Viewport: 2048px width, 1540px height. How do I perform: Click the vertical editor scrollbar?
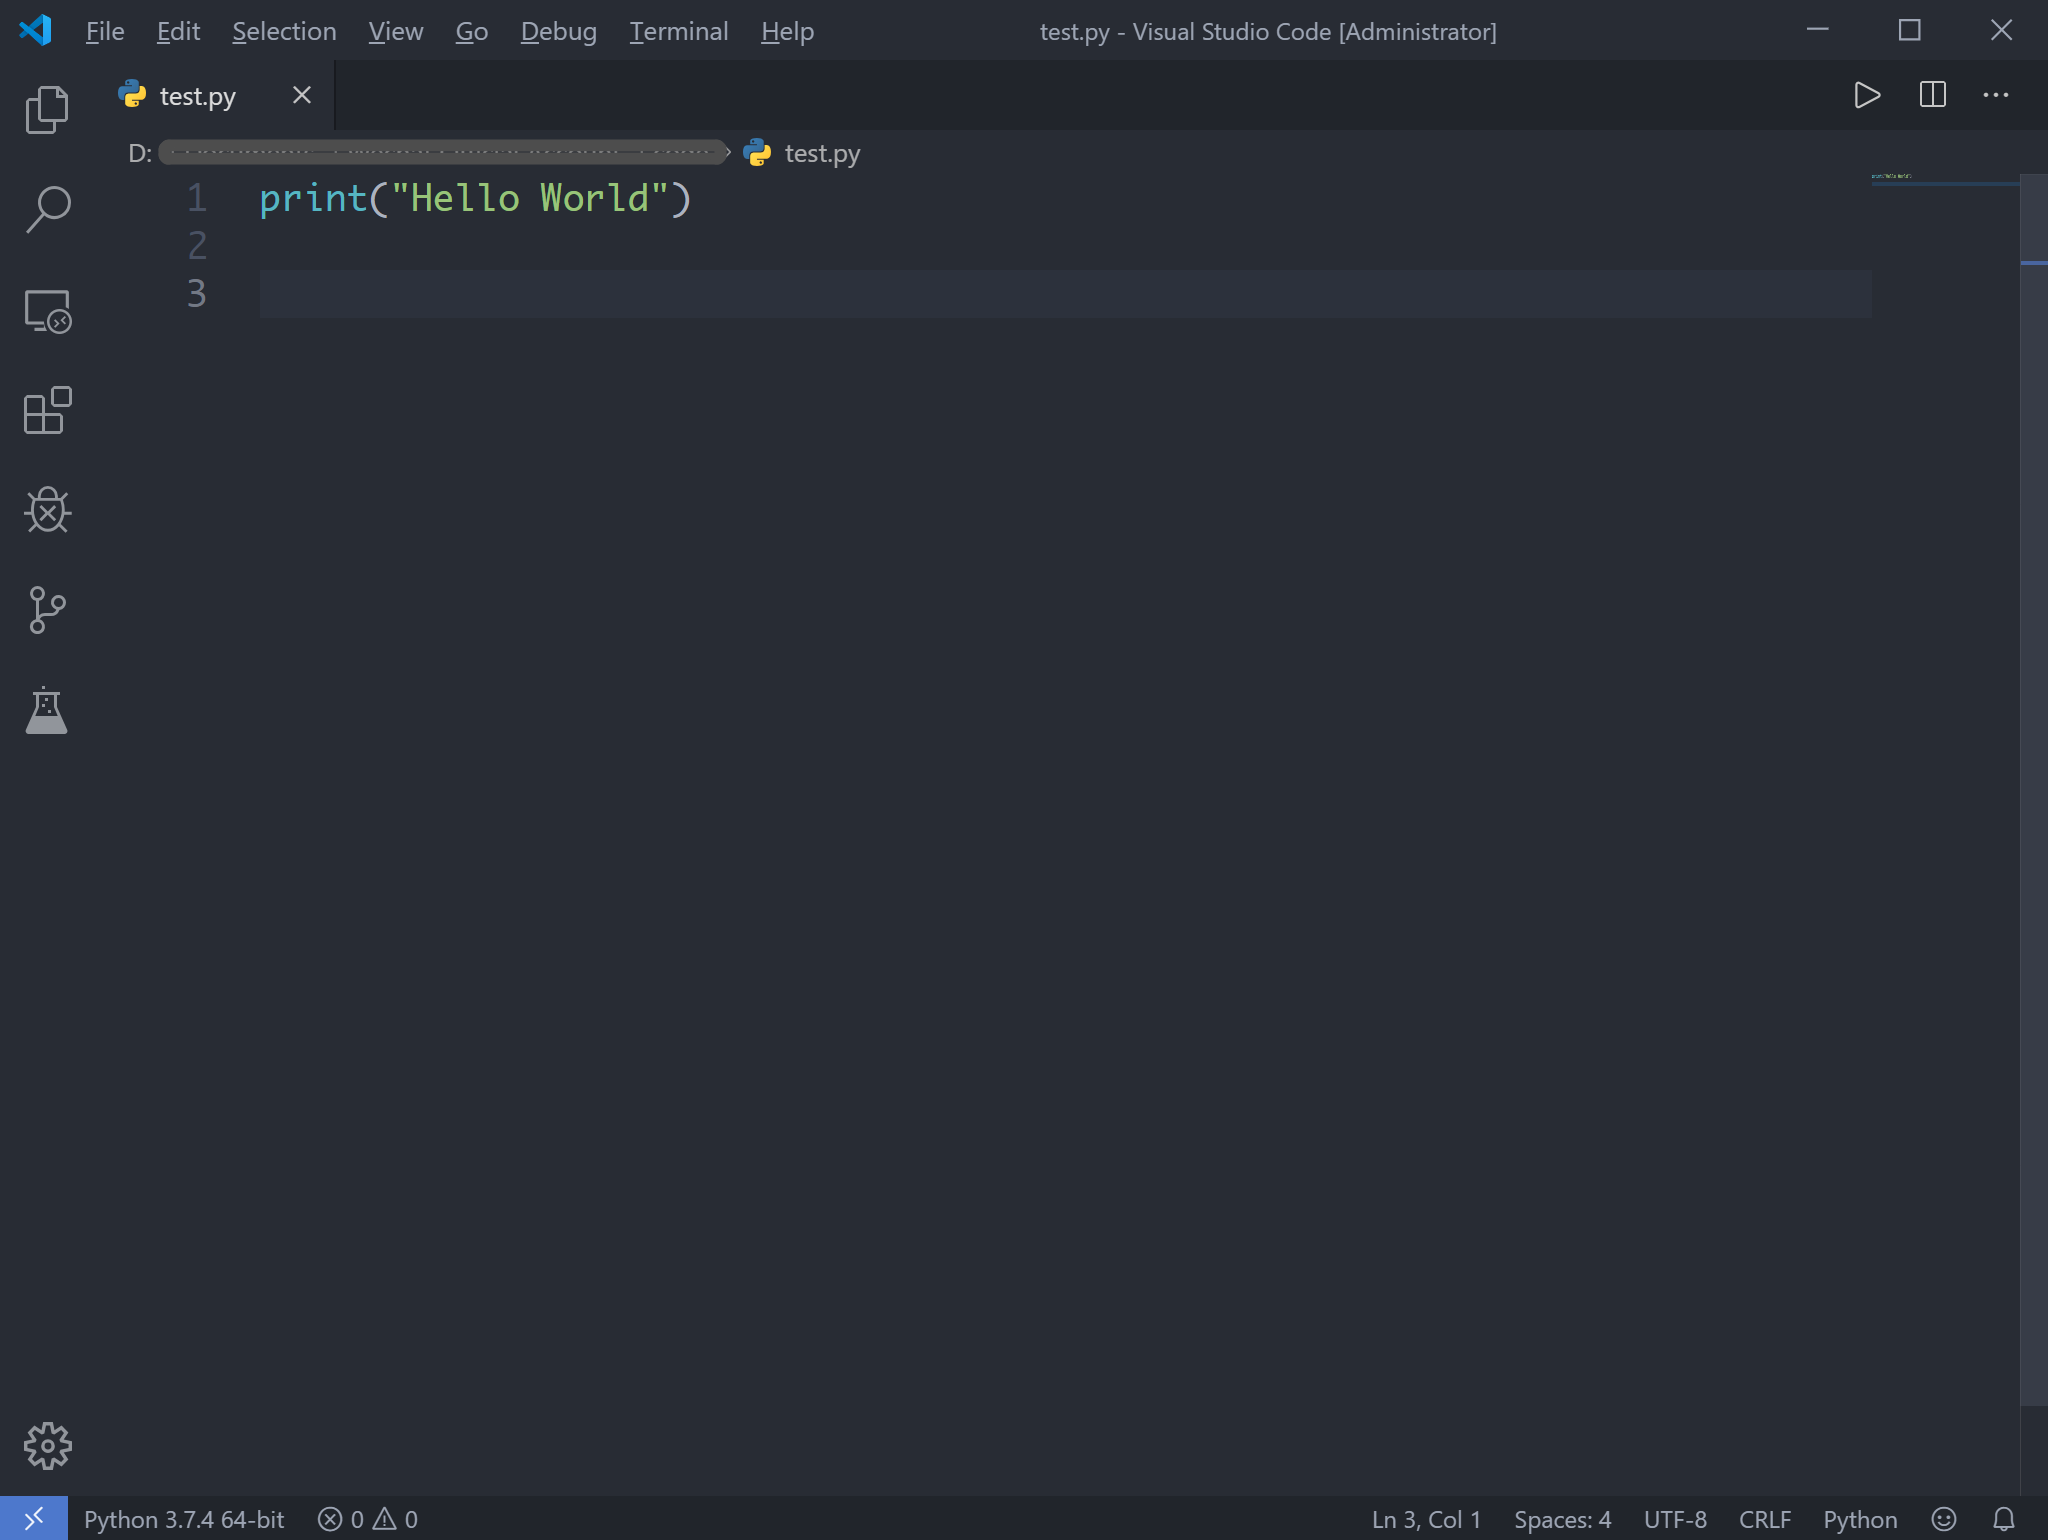(2034, 790)
